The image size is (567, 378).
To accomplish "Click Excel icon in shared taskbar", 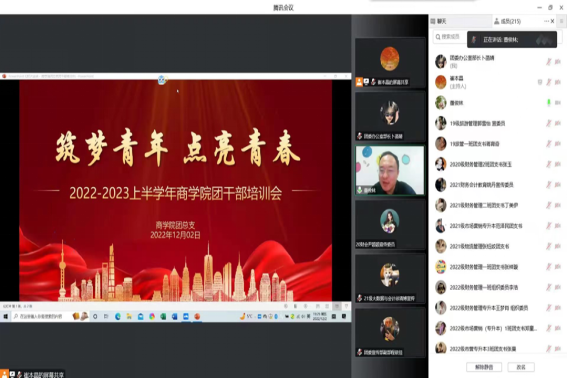I will [163, 317].
